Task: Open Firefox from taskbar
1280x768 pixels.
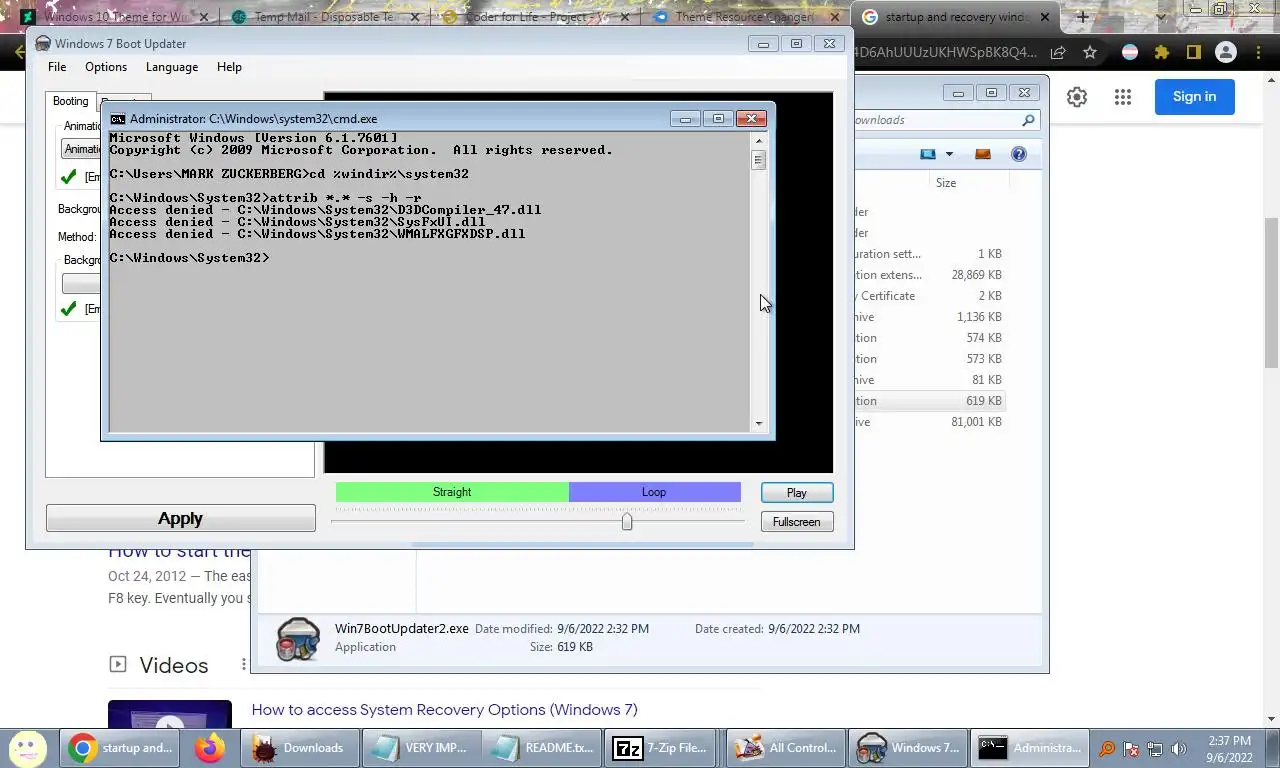Action: click(x=210, y=748)
